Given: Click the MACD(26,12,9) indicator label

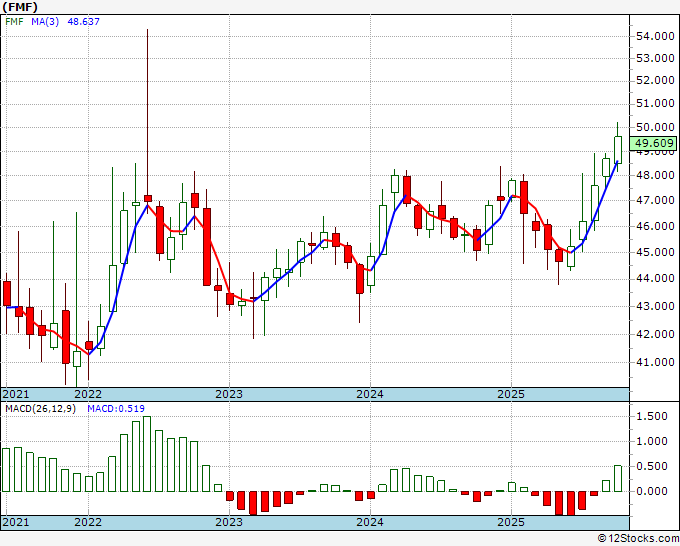Looking at the screenshot, I should click(40, 409).
